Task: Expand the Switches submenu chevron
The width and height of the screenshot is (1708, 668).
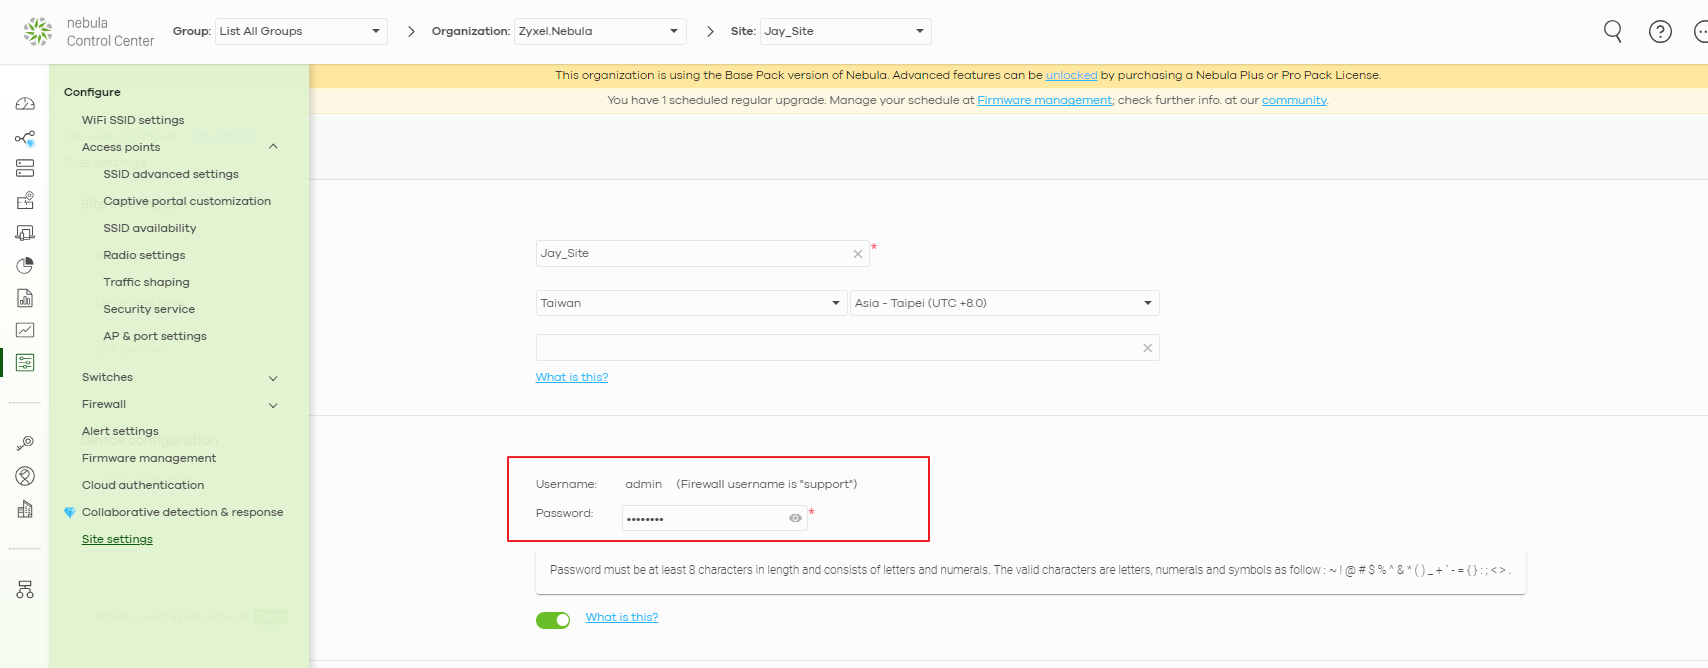Action: [x=273, y=378]
